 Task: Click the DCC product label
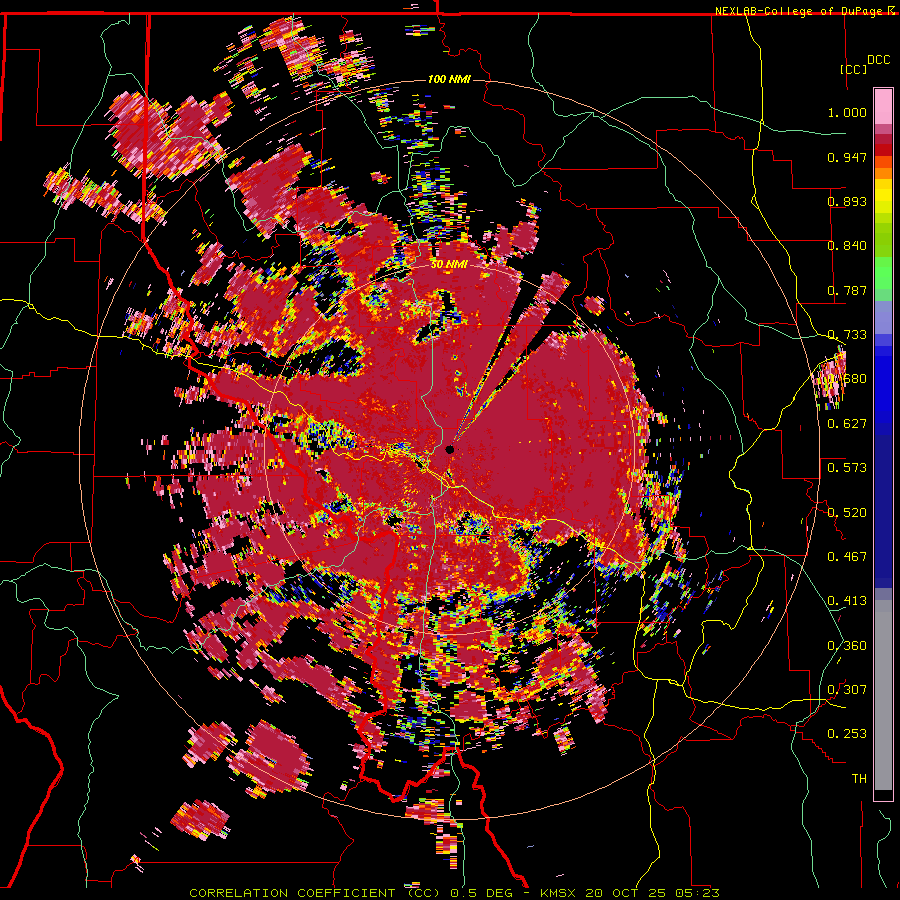[x=878, y=60]
